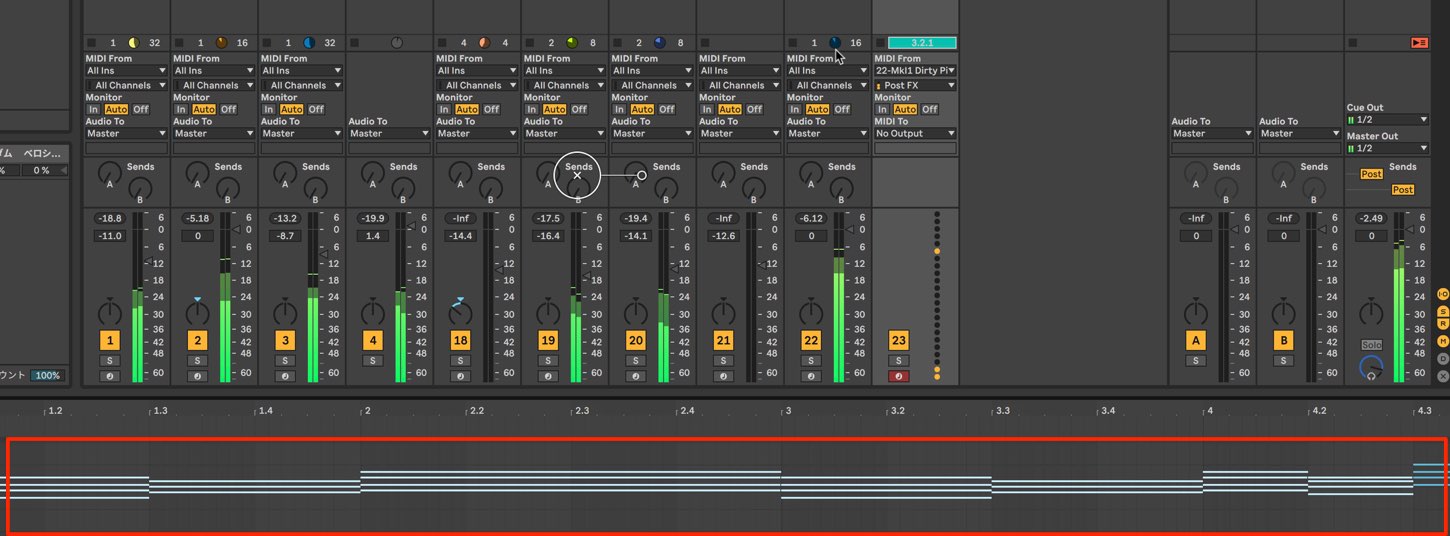
Task: Click the green clip progress icon on track 19
Action: [572, 43]
